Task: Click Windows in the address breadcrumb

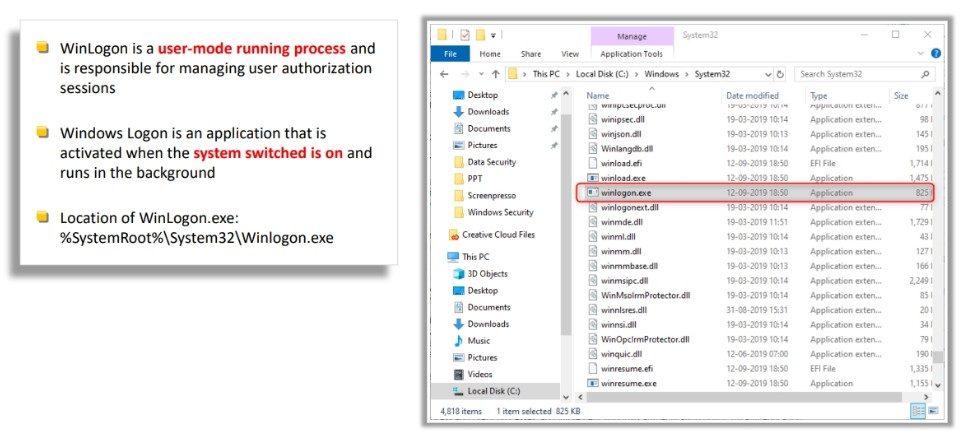Action: pyautogui.click(x=662, y=74)
